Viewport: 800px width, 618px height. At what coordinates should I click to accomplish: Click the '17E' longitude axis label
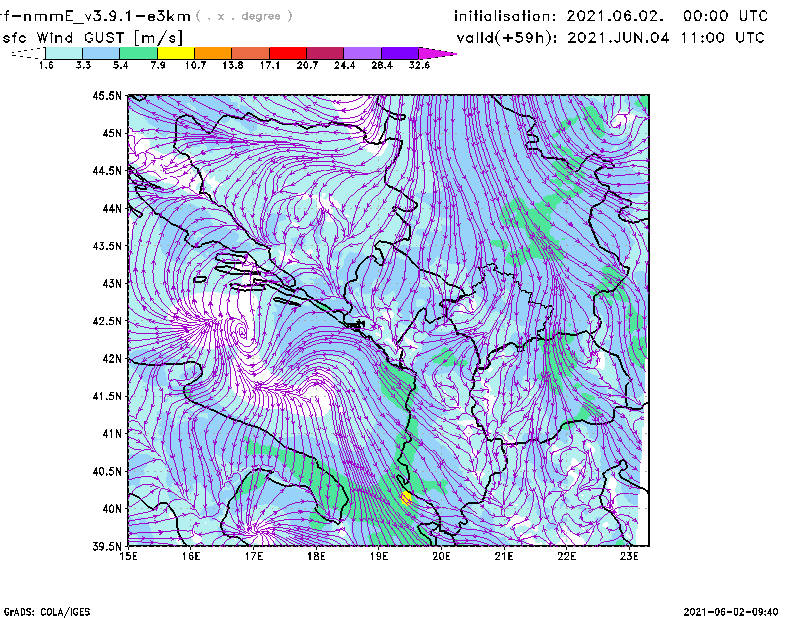point(254,556)
